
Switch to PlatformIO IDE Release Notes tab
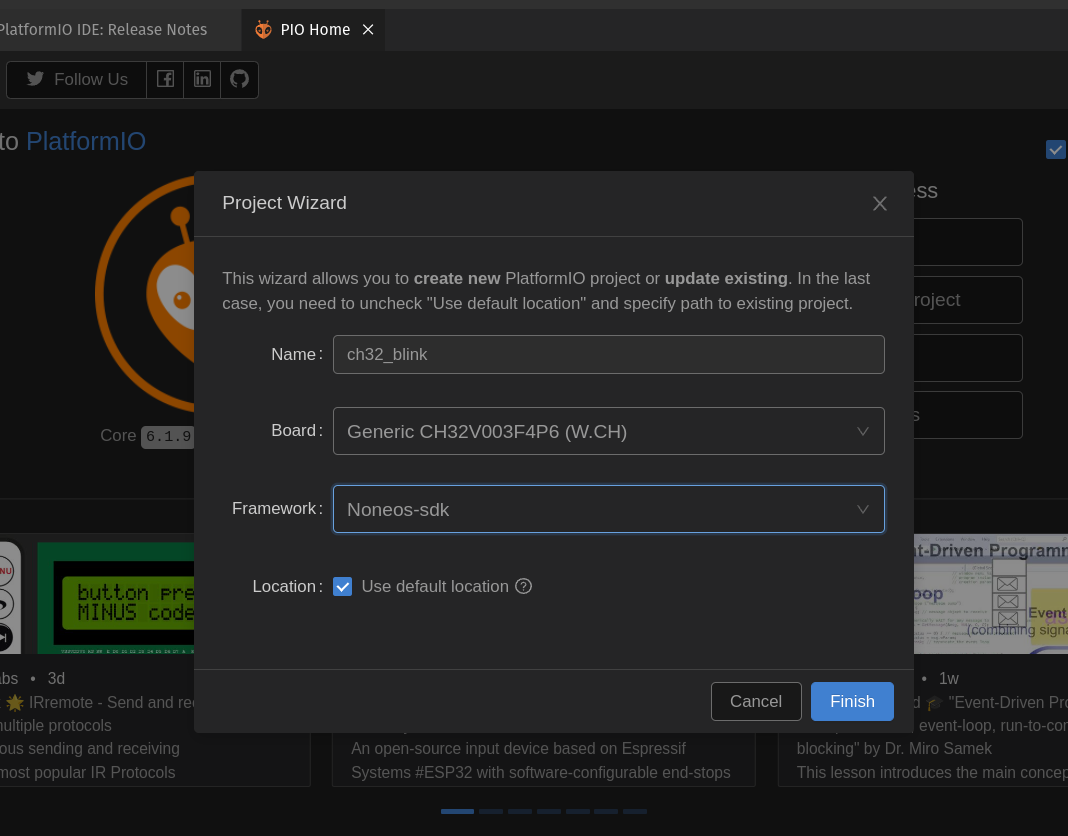(x=102, y=30)
